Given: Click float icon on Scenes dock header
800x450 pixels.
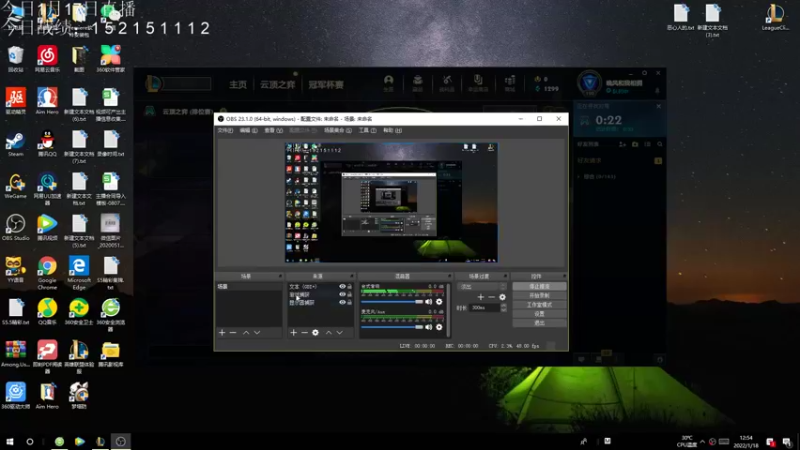Looking at the screenshot, I should coord(280,276).
